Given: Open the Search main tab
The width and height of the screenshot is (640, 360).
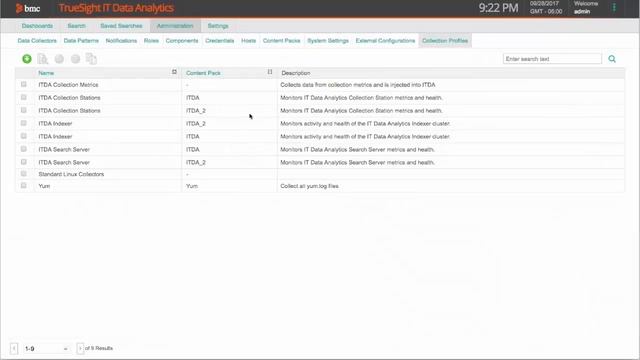Looking at the screenshot, I should click(77, 26).
